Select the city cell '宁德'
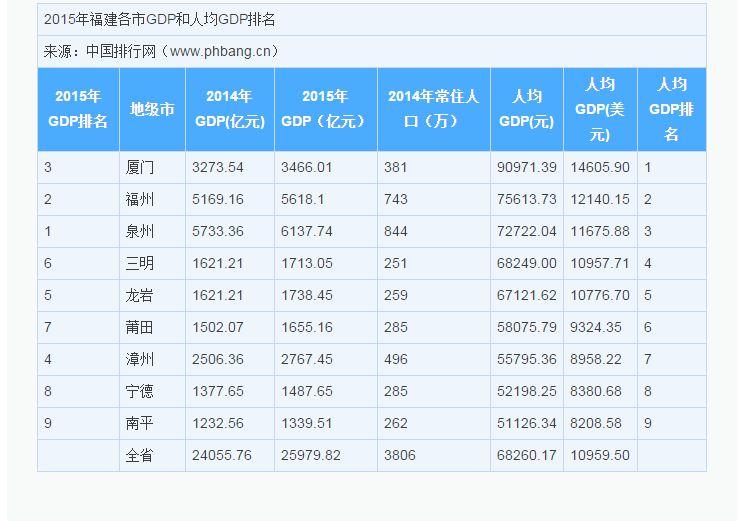This screenshot has height=521, width=740. click(x=140, y=391)
